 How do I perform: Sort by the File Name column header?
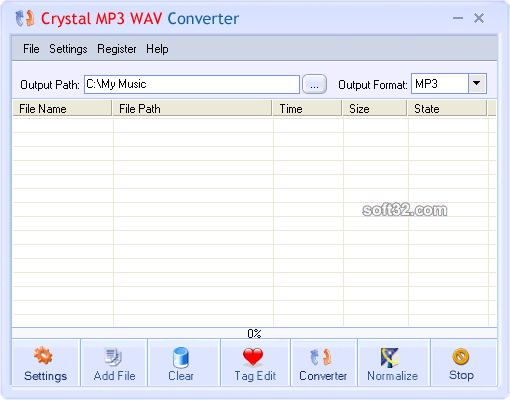(62, 109)
